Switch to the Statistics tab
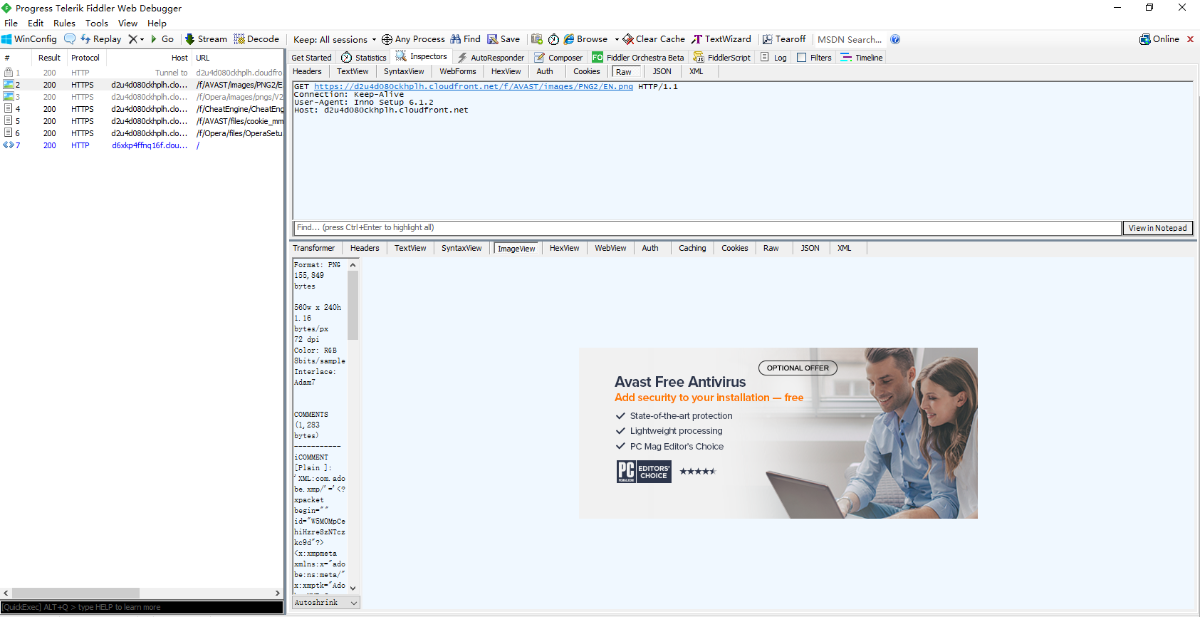The image size is (1200, 617). click(364, 58)
